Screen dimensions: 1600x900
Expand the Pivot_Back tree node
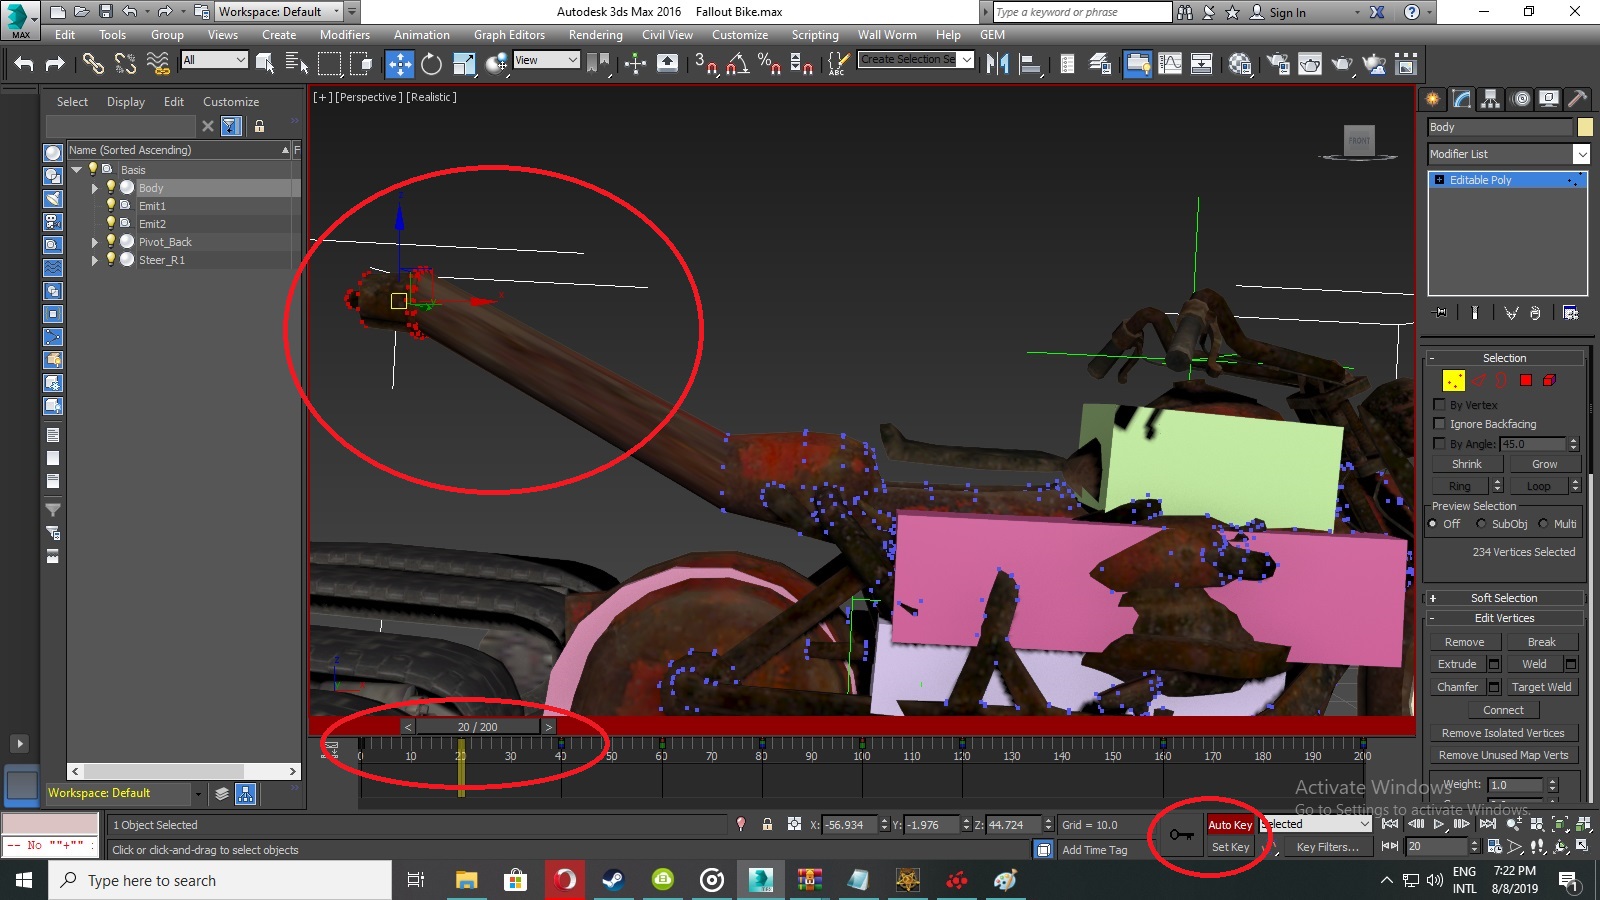(x=95, y=242)
